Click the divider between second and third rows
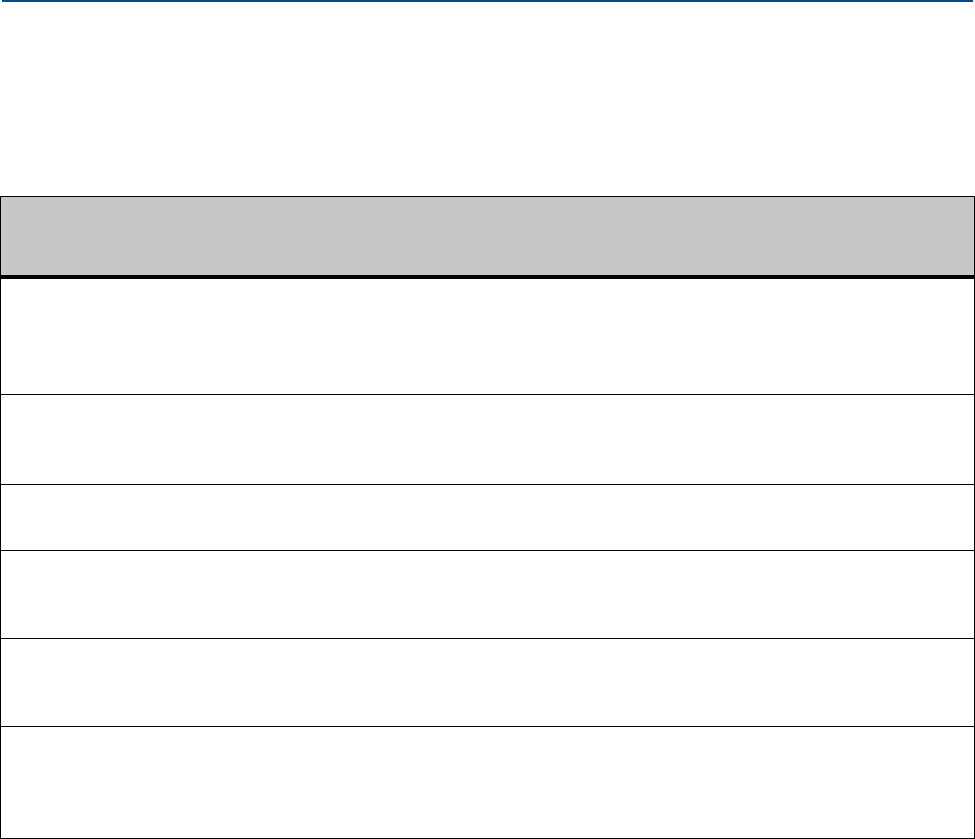 point(487,485)
